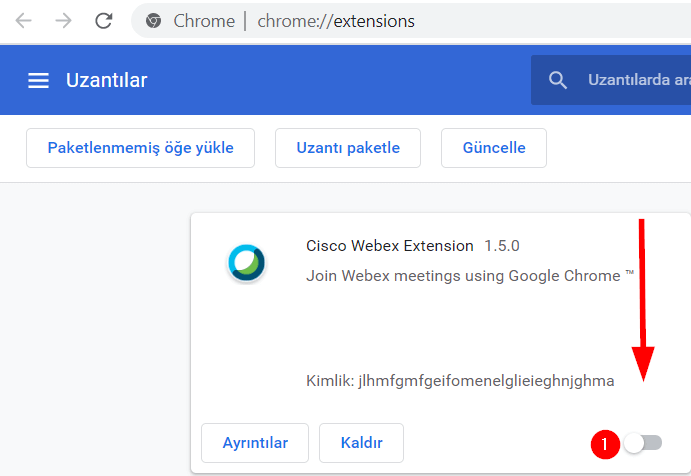Click the Cisco Webex extension logo
691x476 pixels.
(246, 262)
